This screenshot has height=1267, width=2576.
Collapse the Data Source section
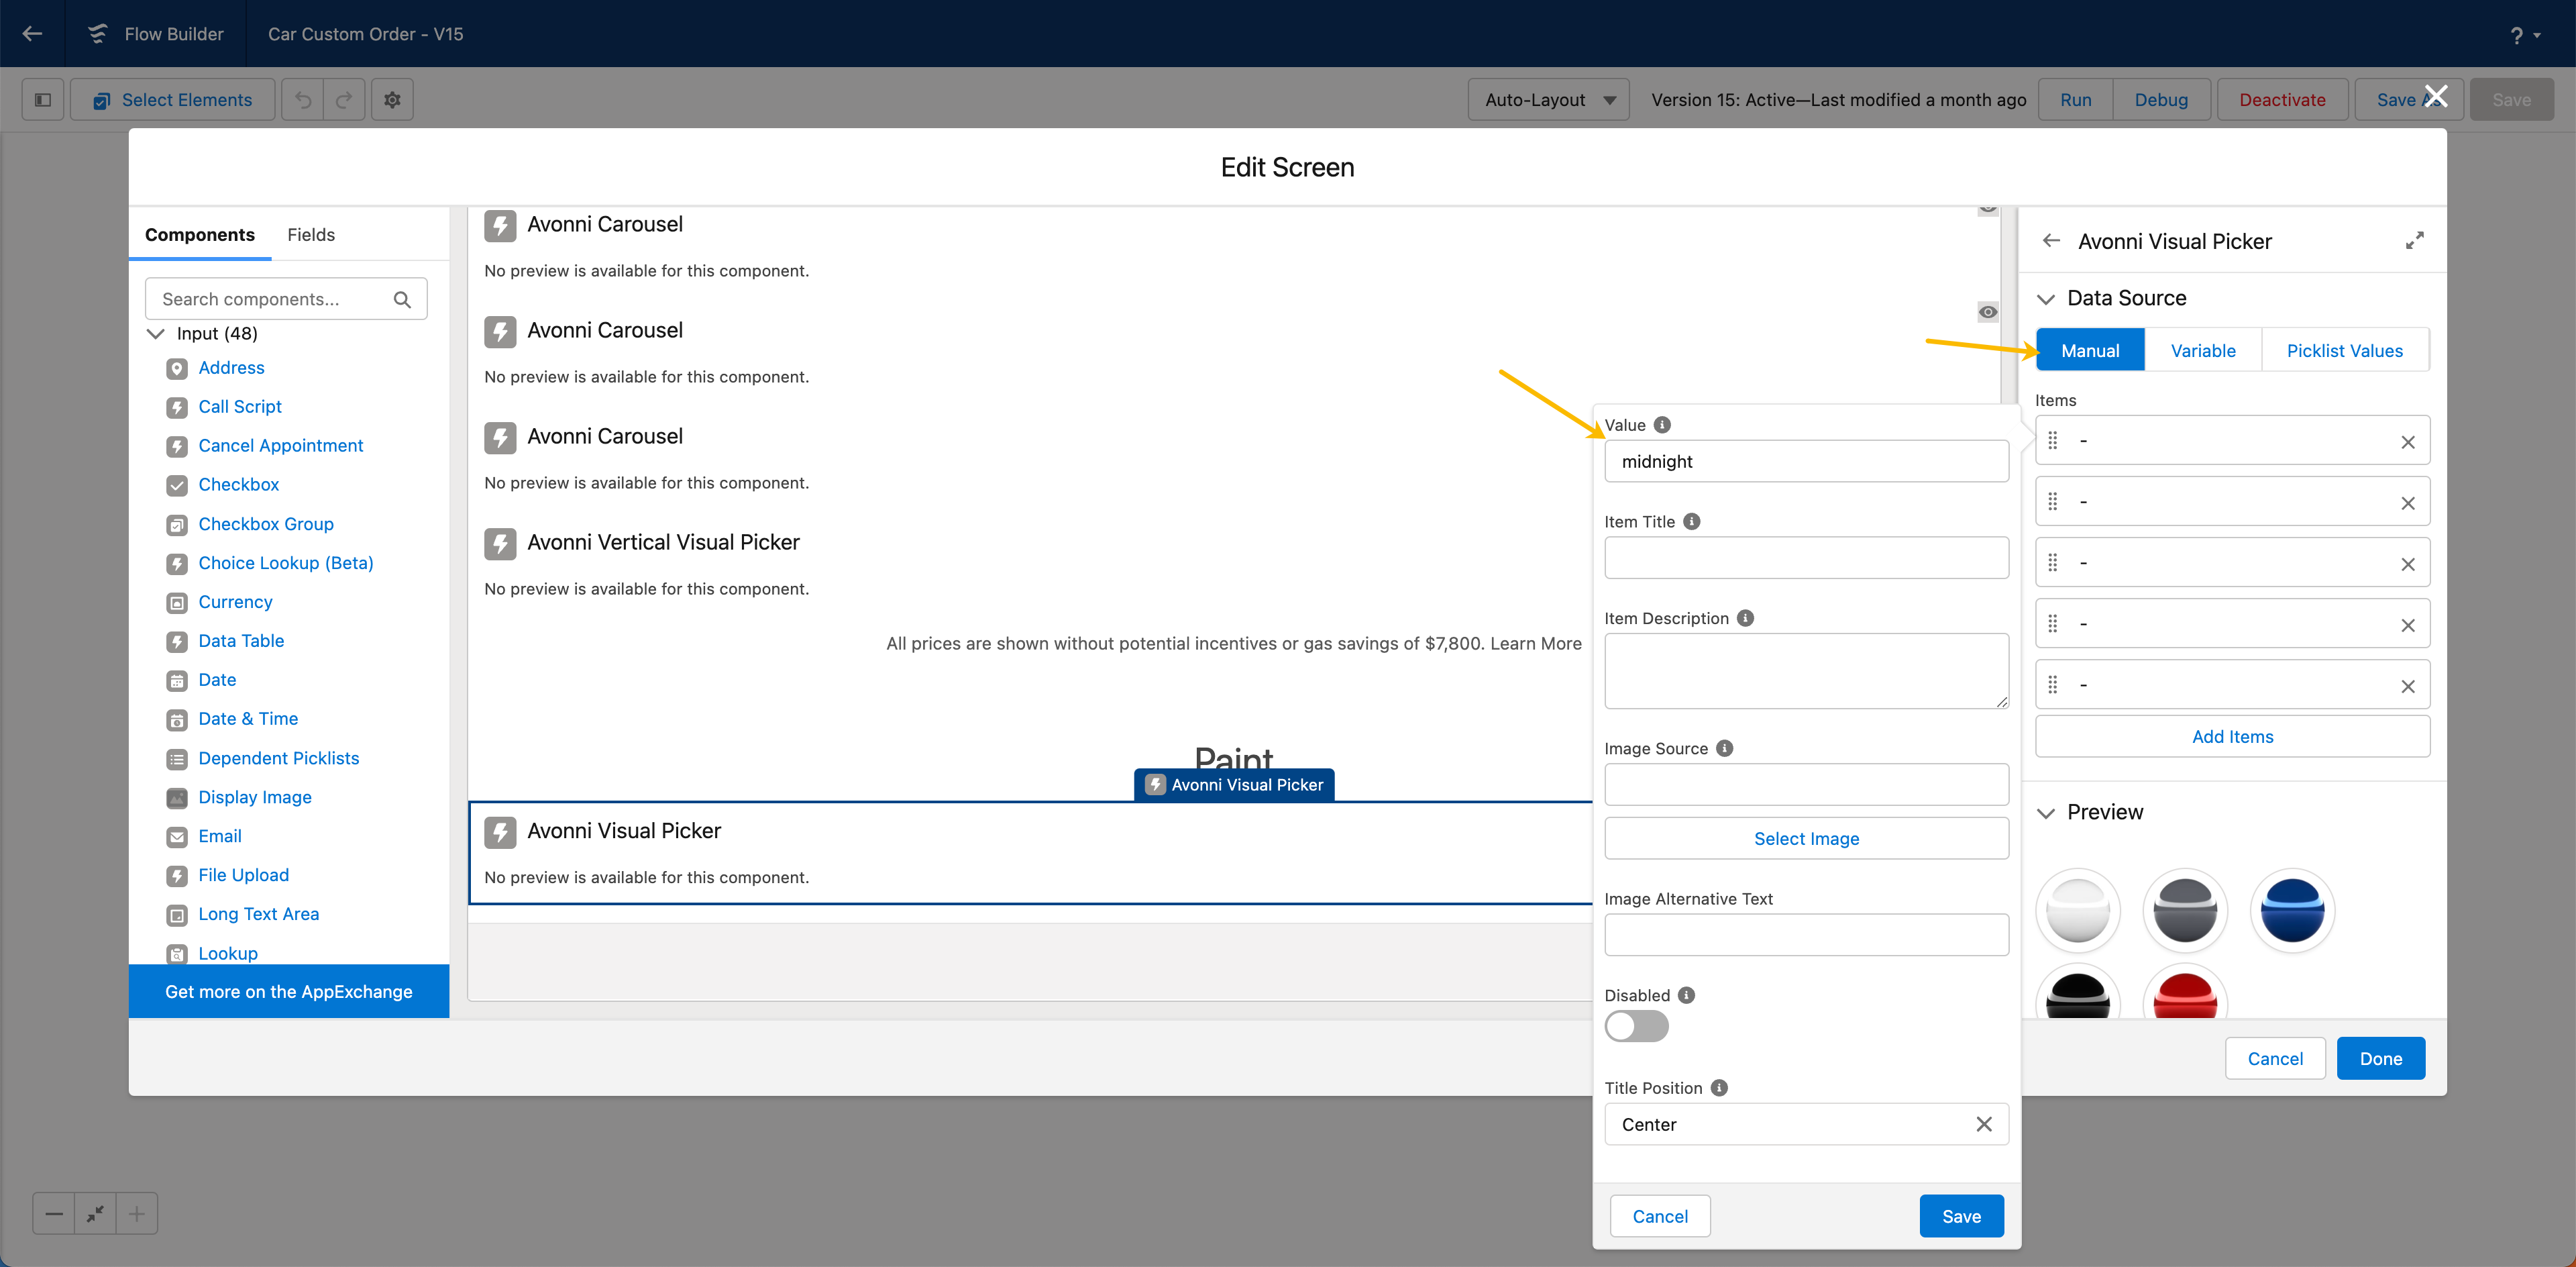[2046, 299]
